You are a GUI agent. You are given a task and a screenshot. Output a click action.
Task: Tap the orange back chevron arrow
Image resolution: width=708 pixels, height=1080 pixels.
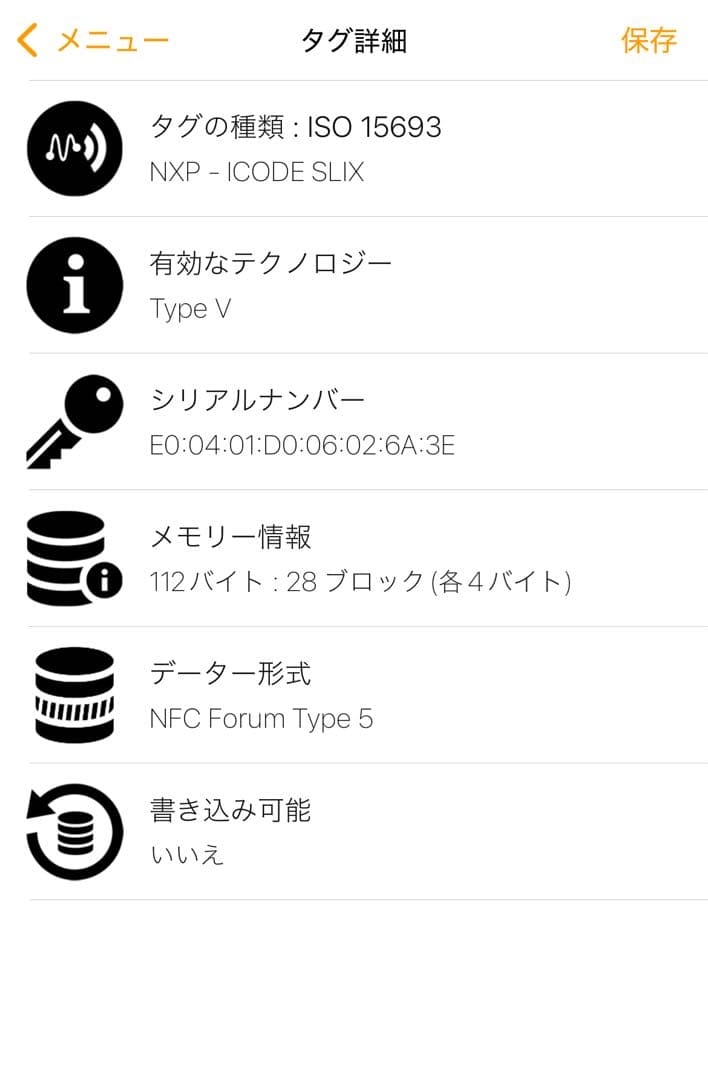pyautogui.click(x=28, y=40)
